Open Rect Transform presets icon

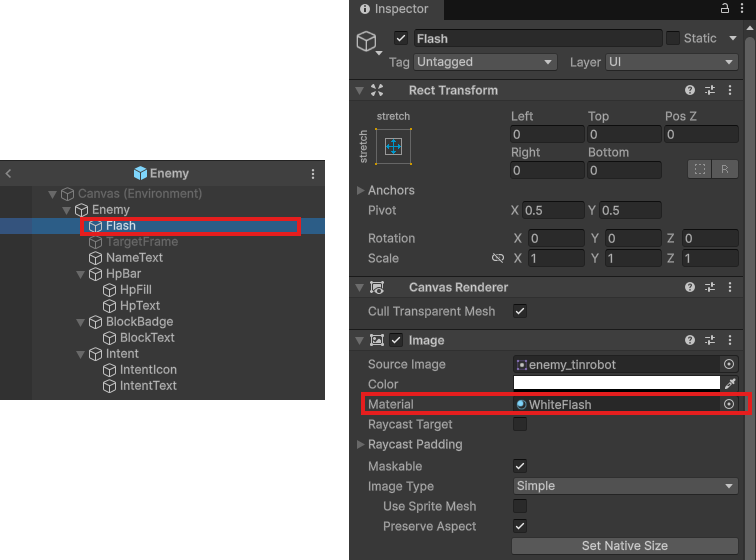710,90
